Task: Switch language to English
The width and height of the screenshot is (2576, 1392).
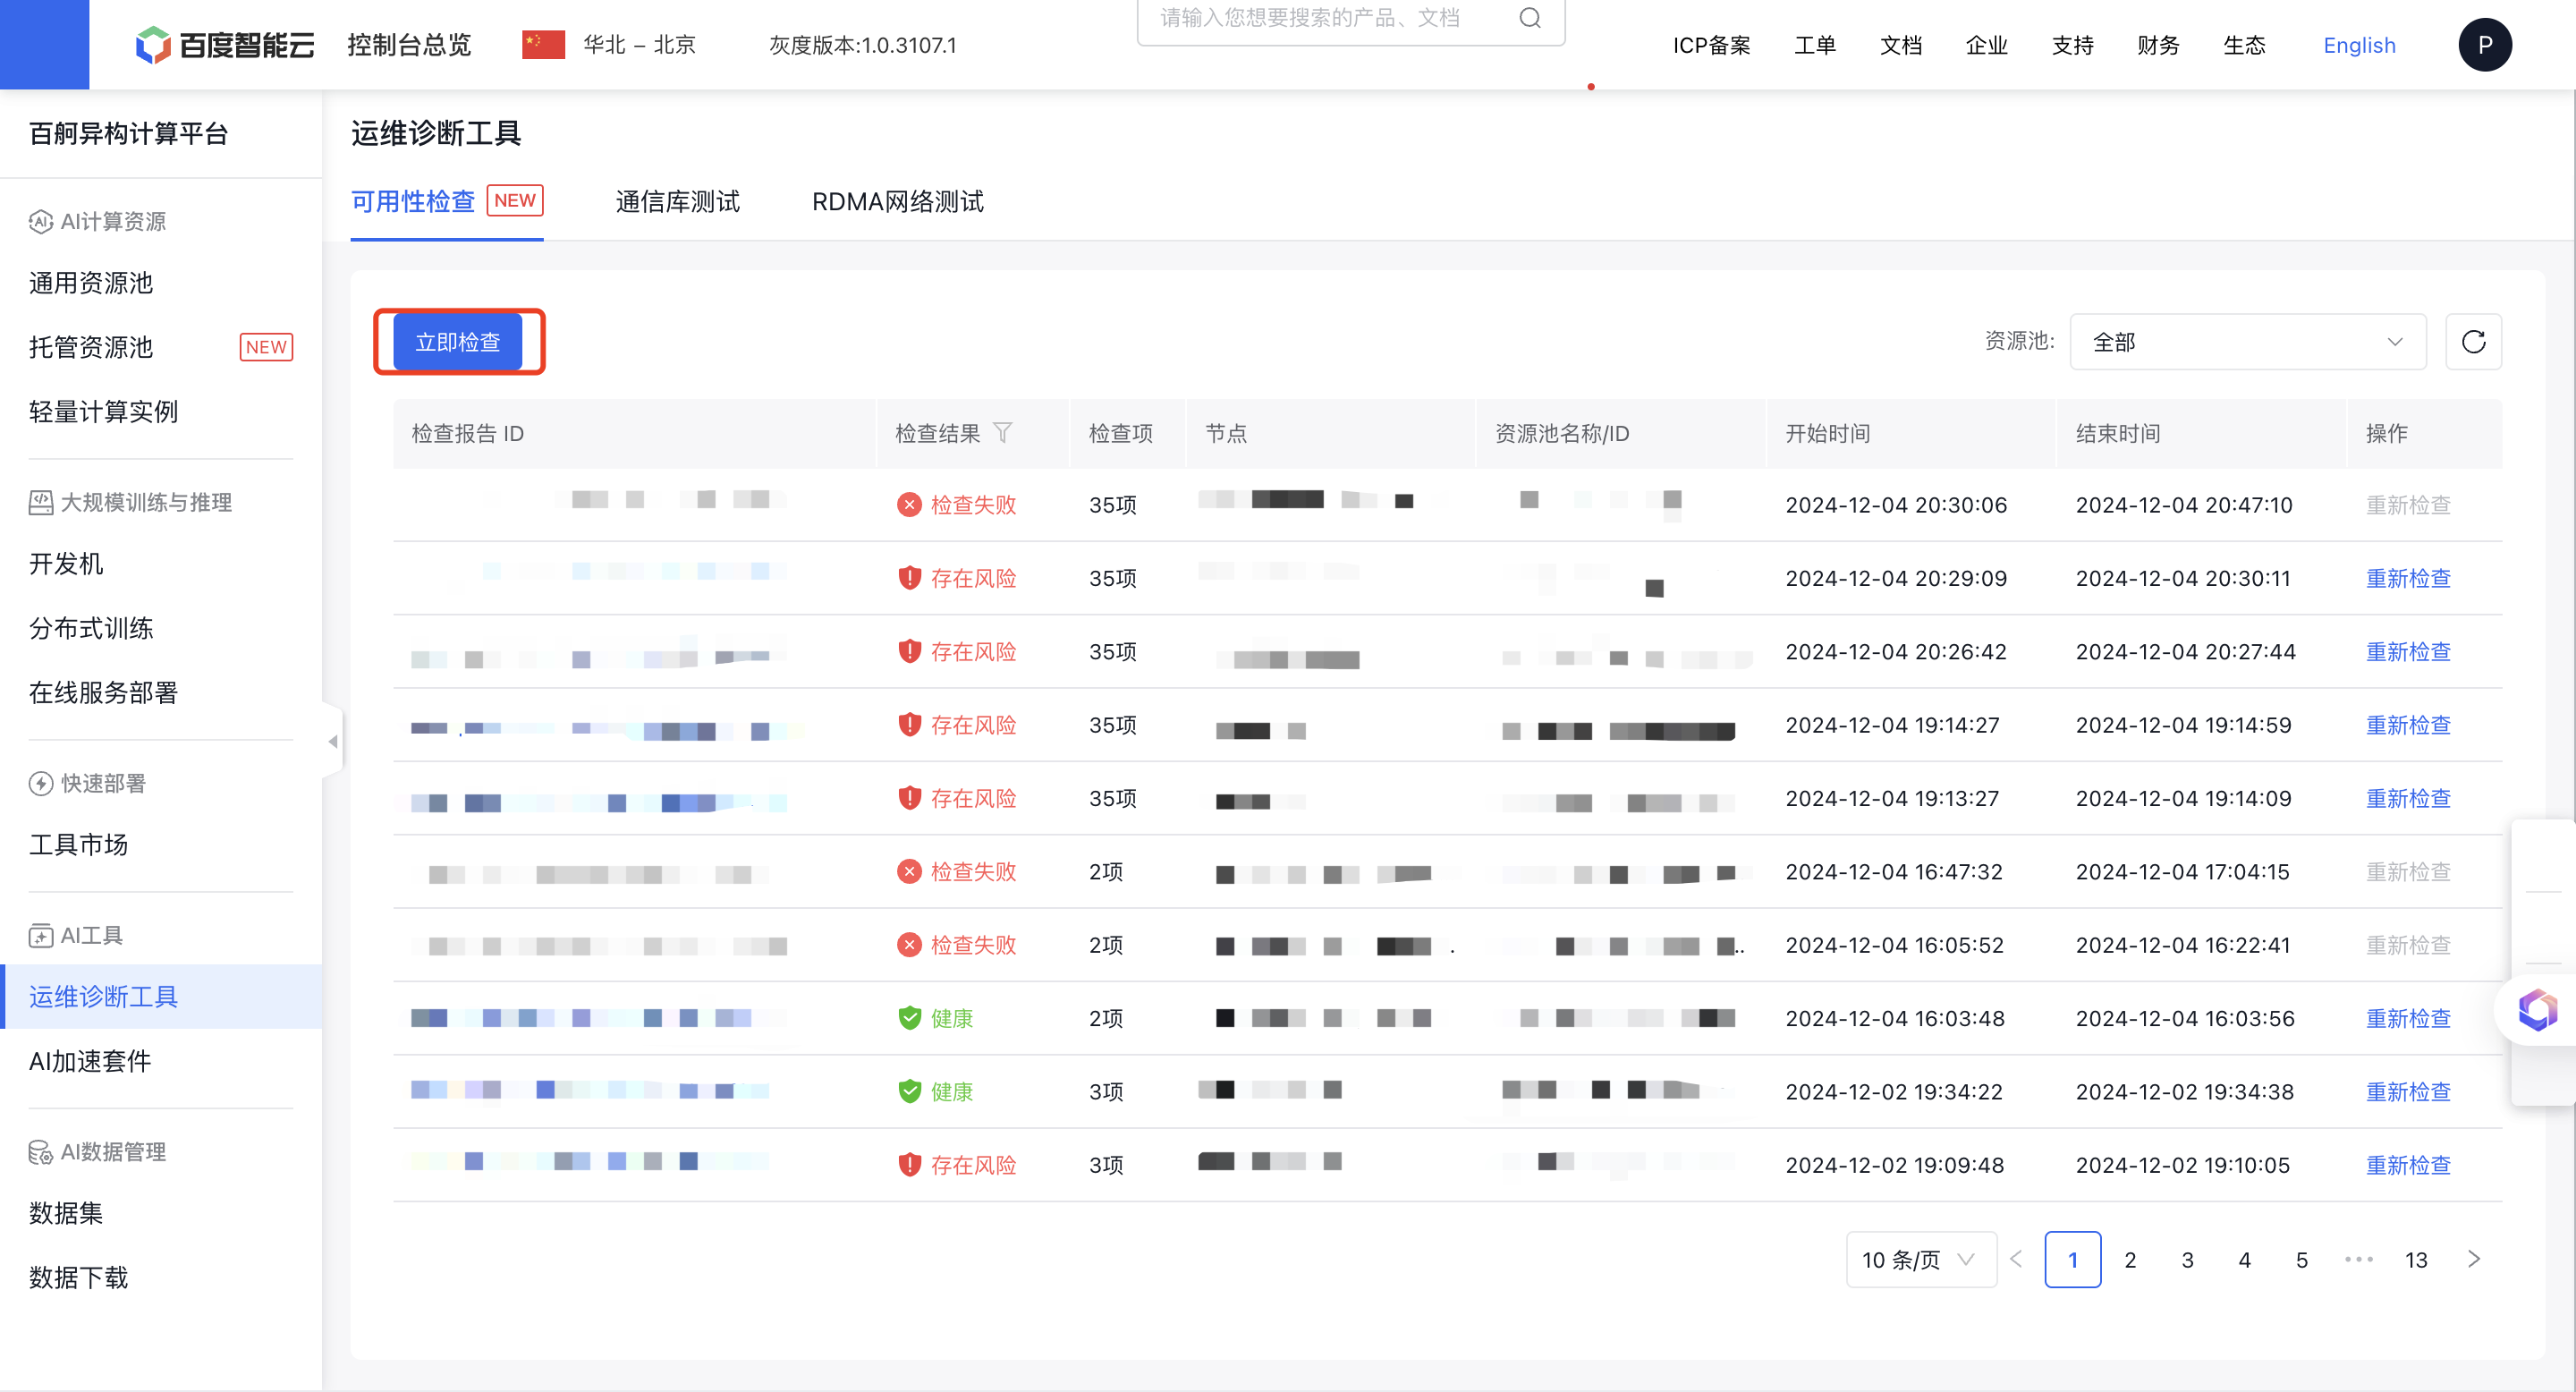Action: [x=2359, y=45]
